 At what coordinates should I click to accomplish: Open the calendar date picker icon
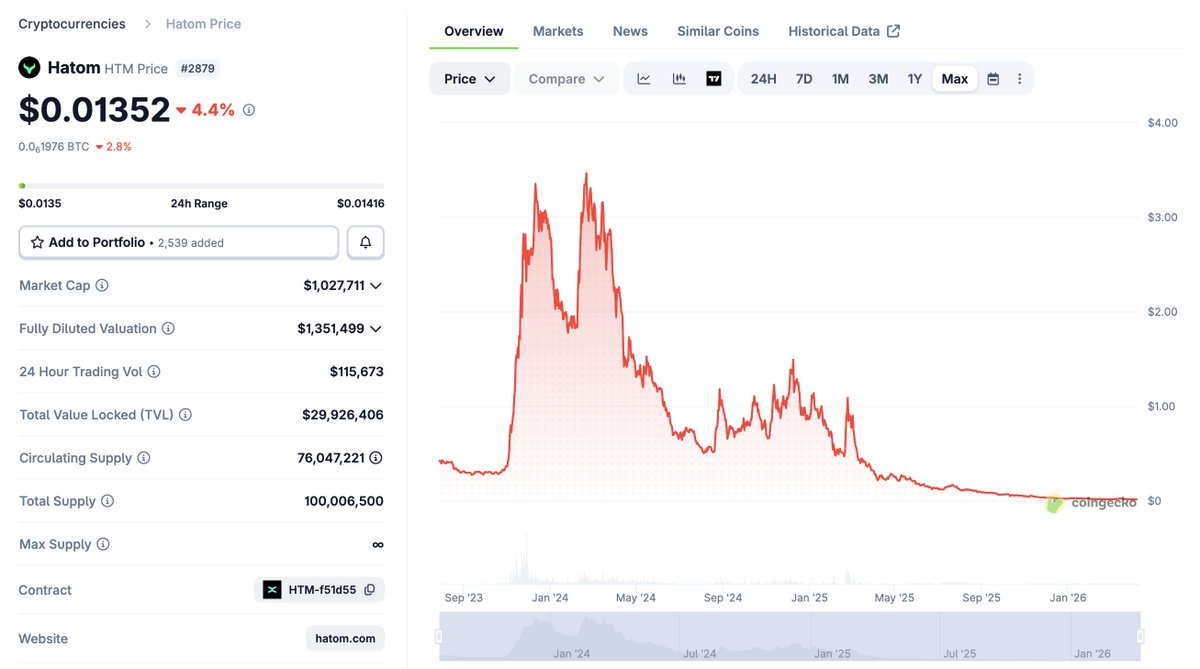click(x=993, y=79)
